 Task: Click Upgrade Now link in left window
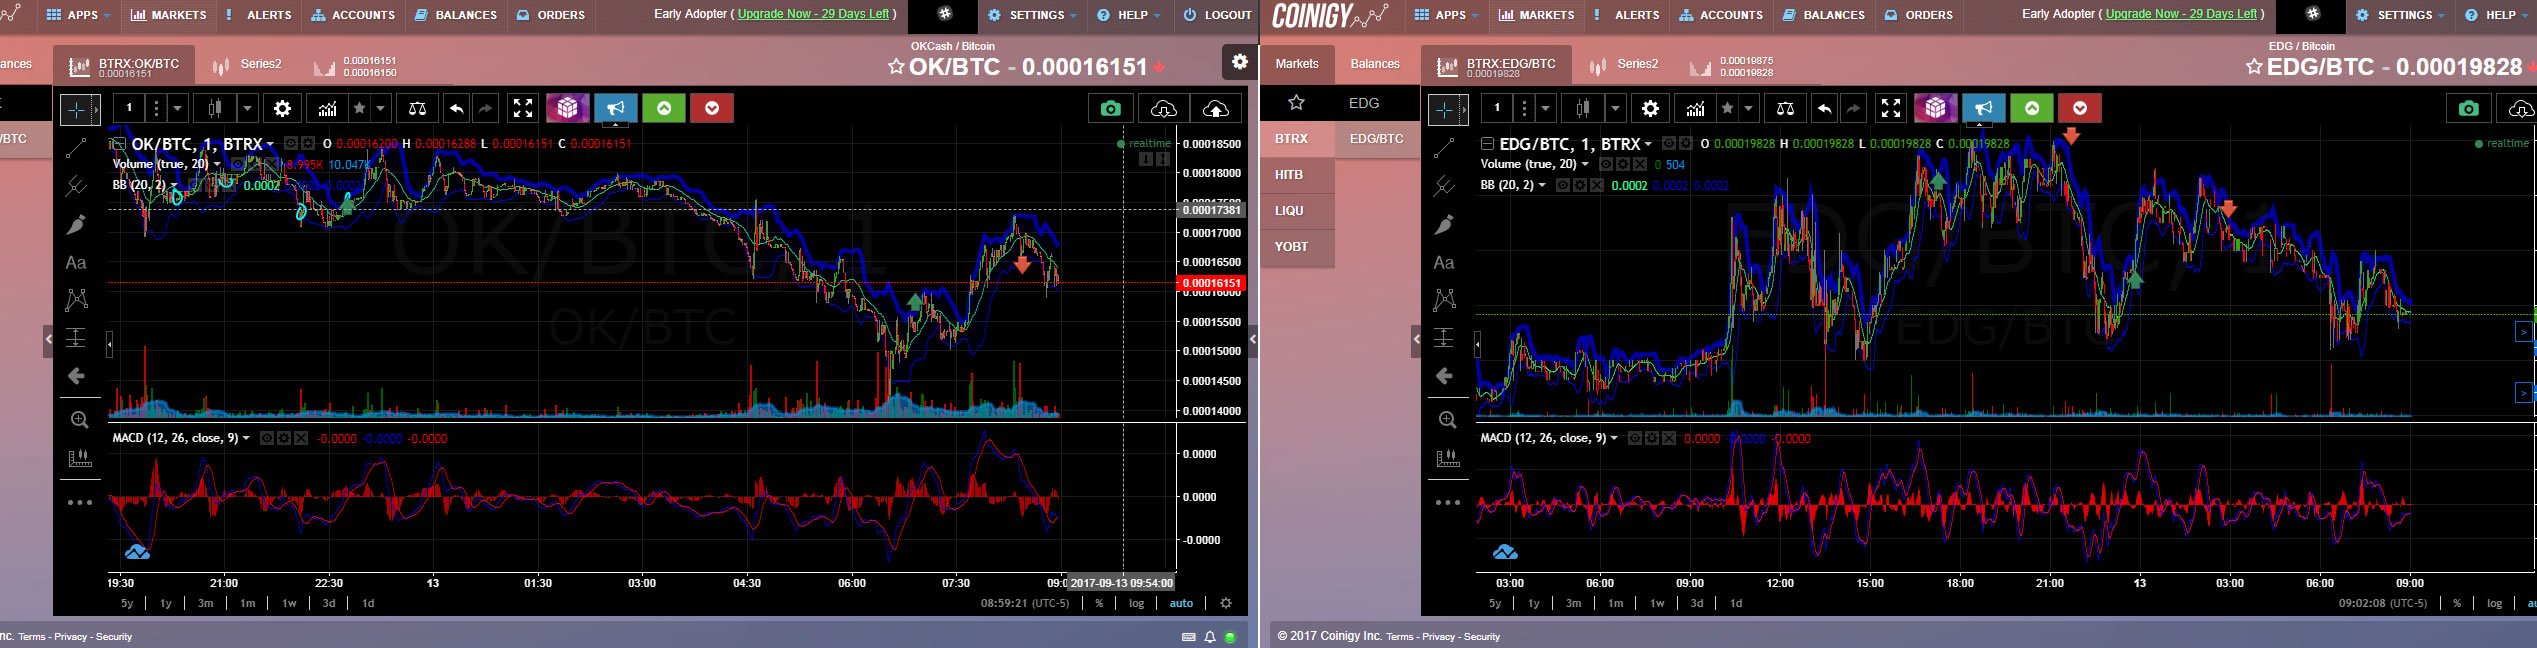tap(813, 14)
